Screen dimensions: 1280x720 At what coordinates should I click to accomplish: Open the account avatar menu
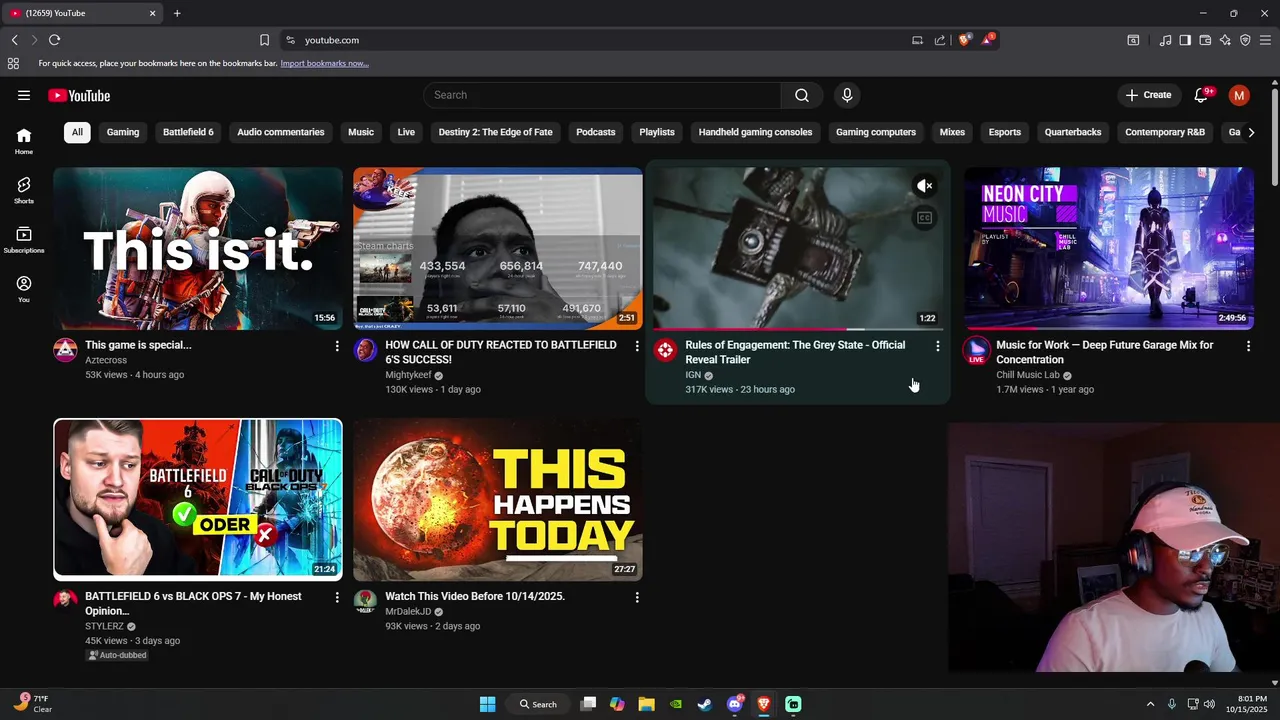(x=1239, y=95)
